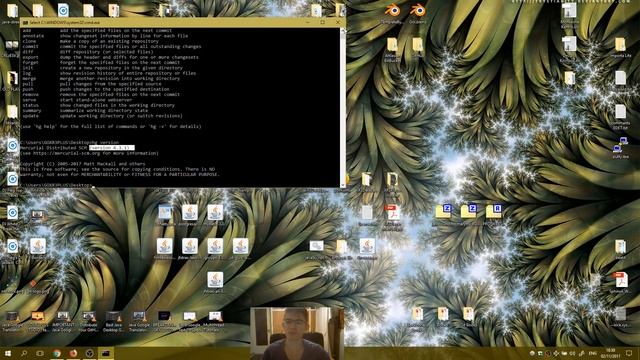Open the Windows Start menu
Screen dimensions: 640x360
(8, 353)
